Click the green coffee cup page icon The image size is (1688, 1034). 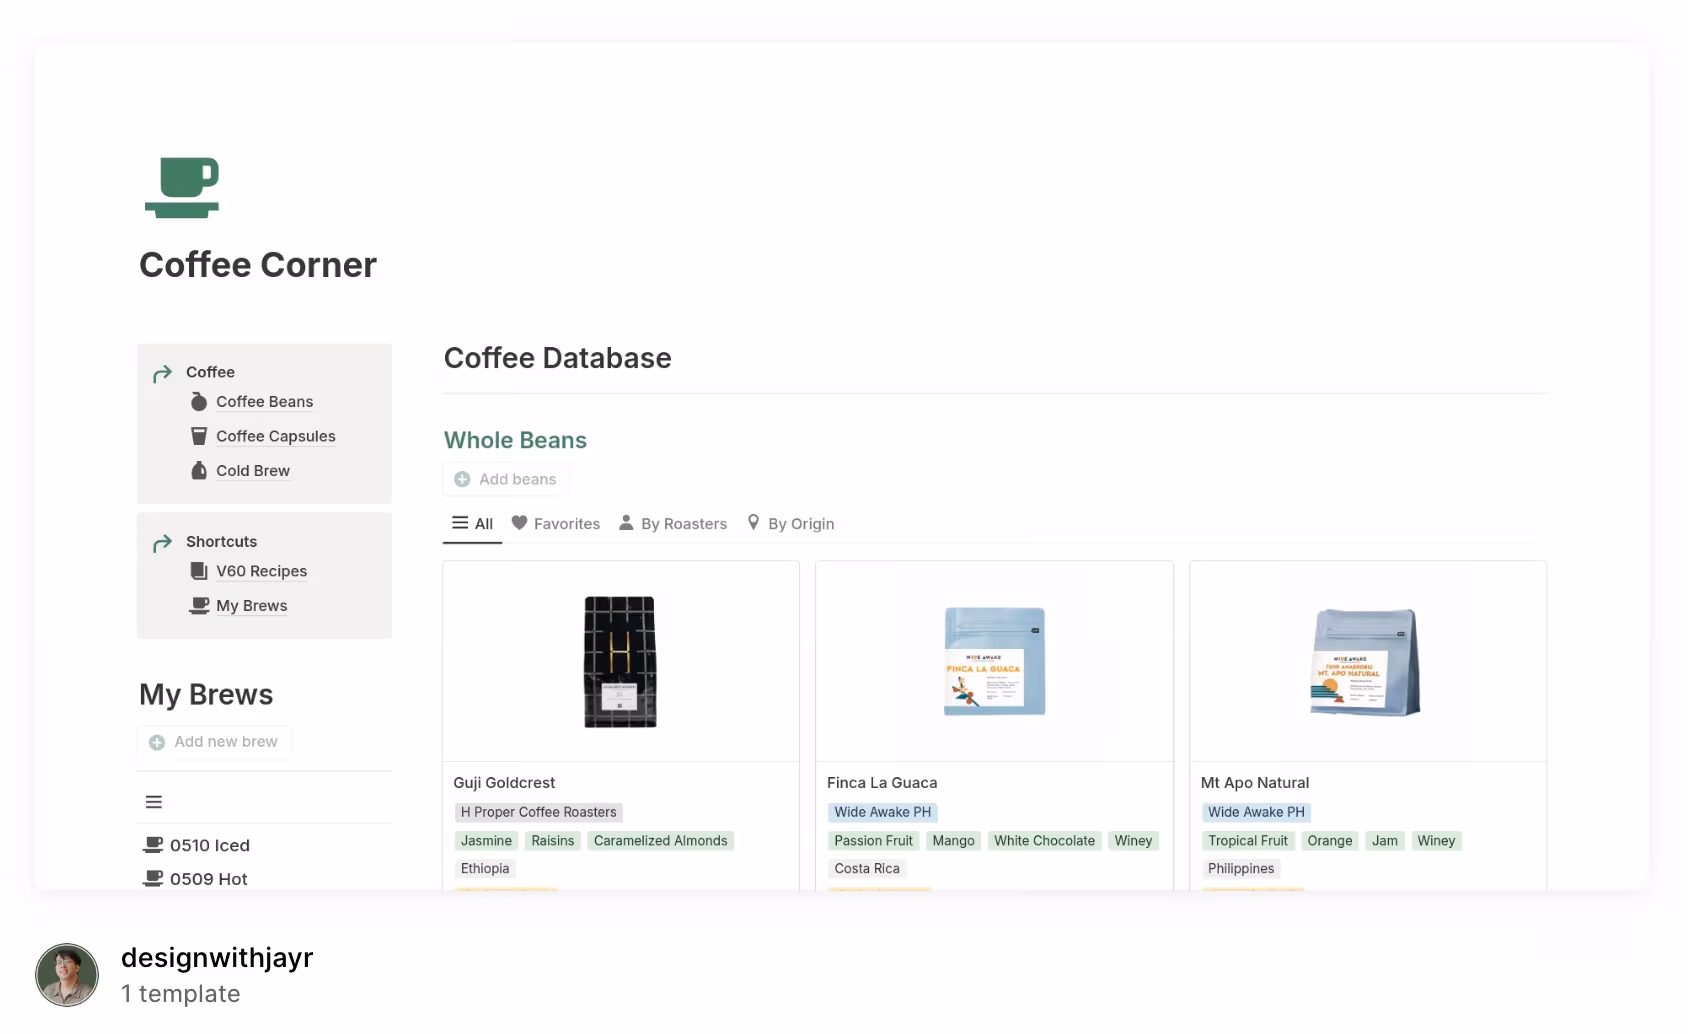pos(182,187)
